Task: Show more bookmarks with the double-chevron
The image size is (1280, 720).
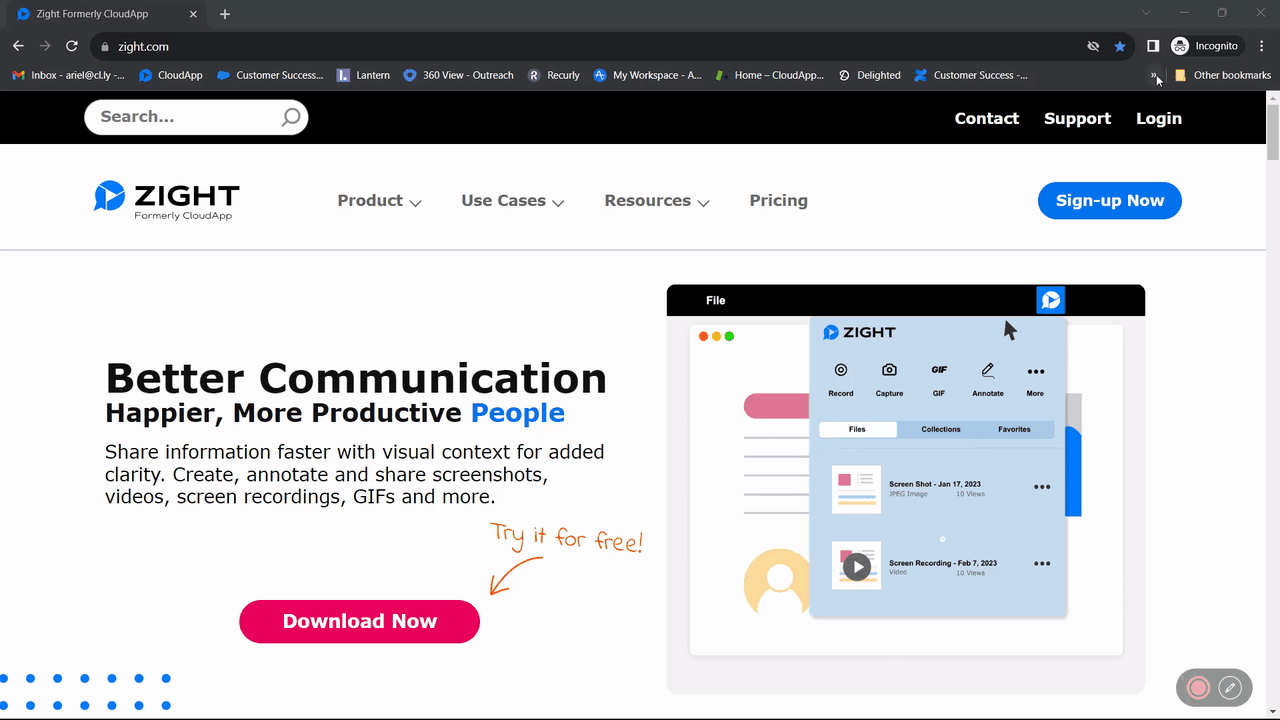Action: point(1154,75)
